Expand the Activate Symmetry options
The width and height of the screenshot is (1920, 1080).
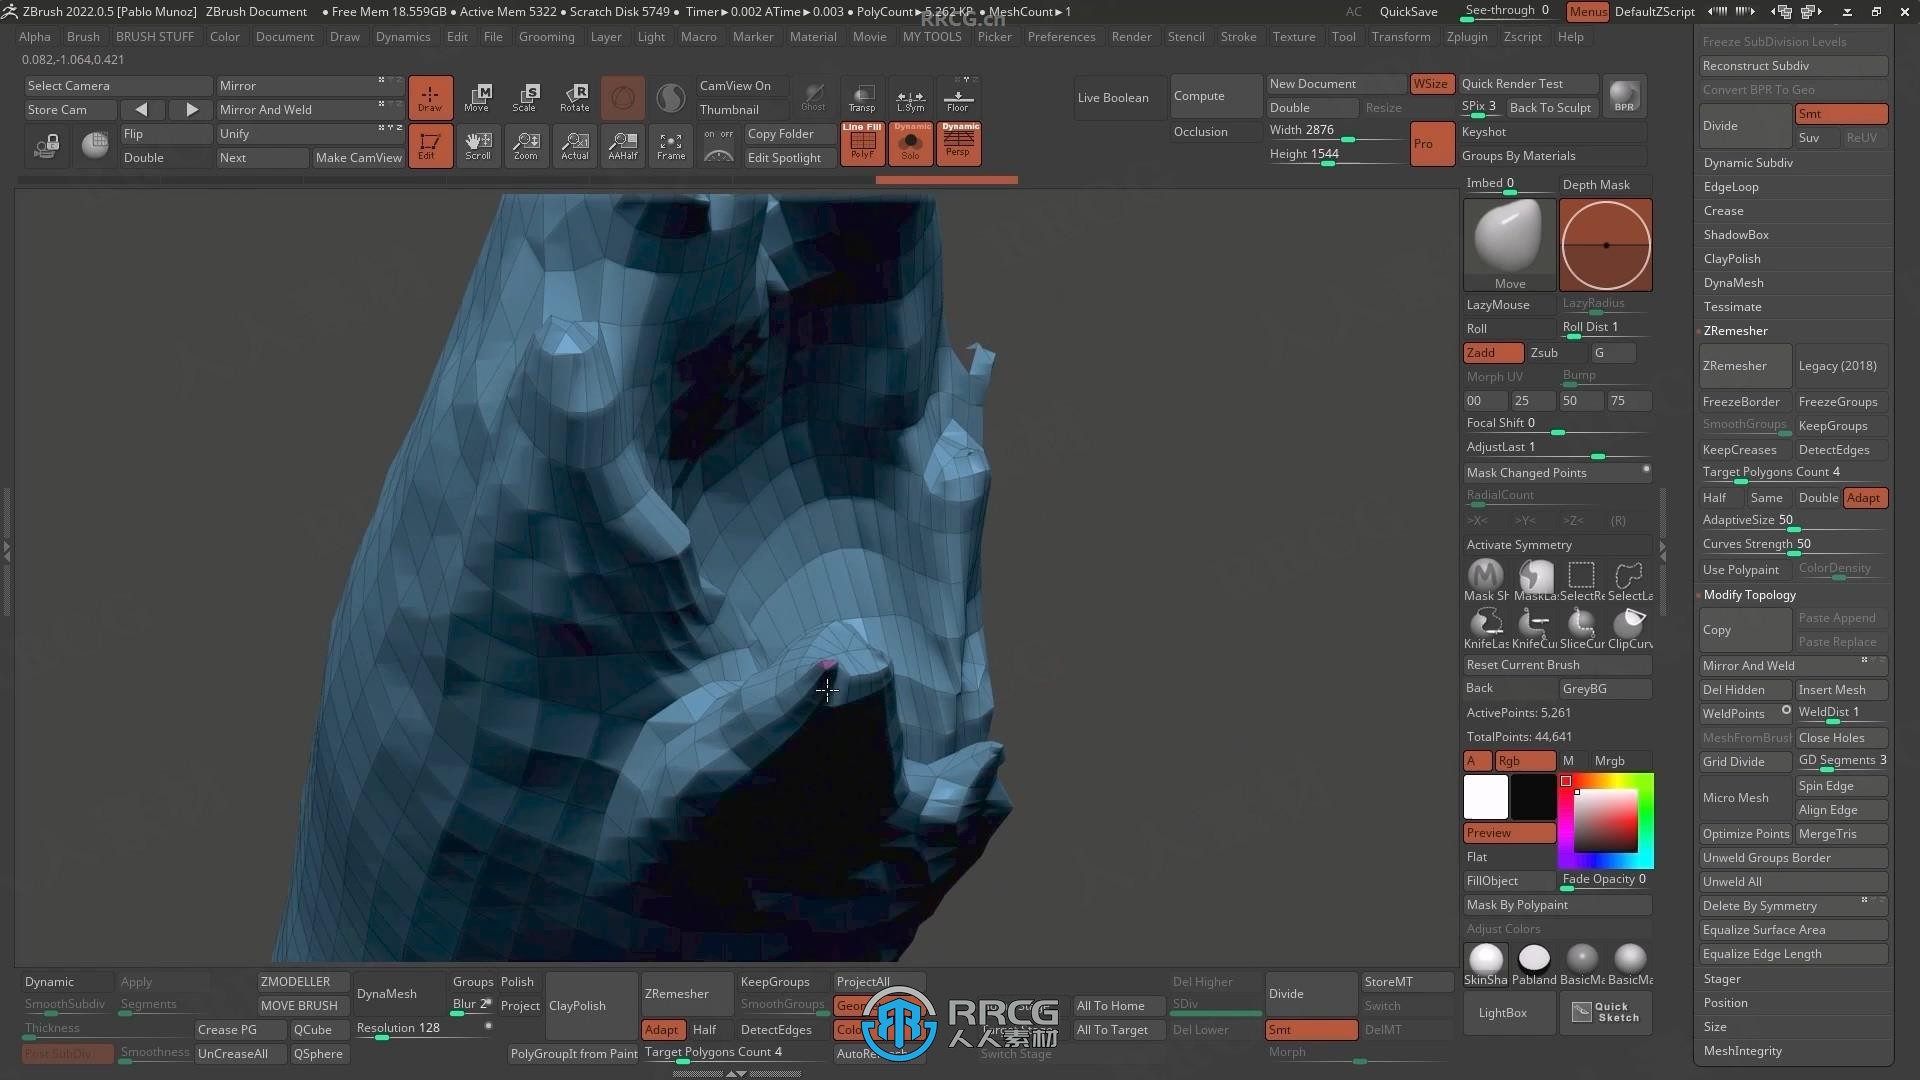click(x=1662, y=543)
